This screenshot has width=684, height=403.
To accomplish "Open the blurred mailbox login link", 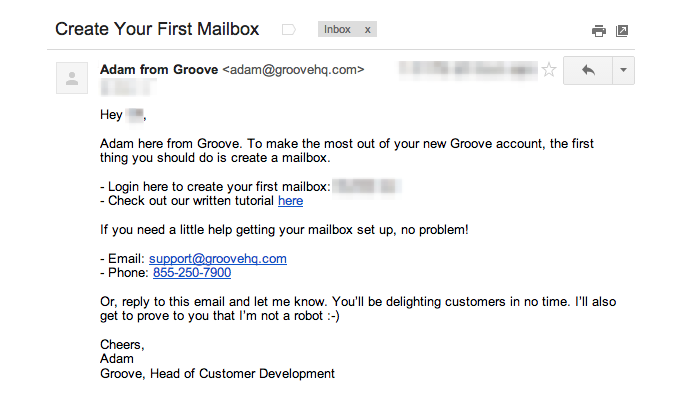I will (x=367, y=186).
